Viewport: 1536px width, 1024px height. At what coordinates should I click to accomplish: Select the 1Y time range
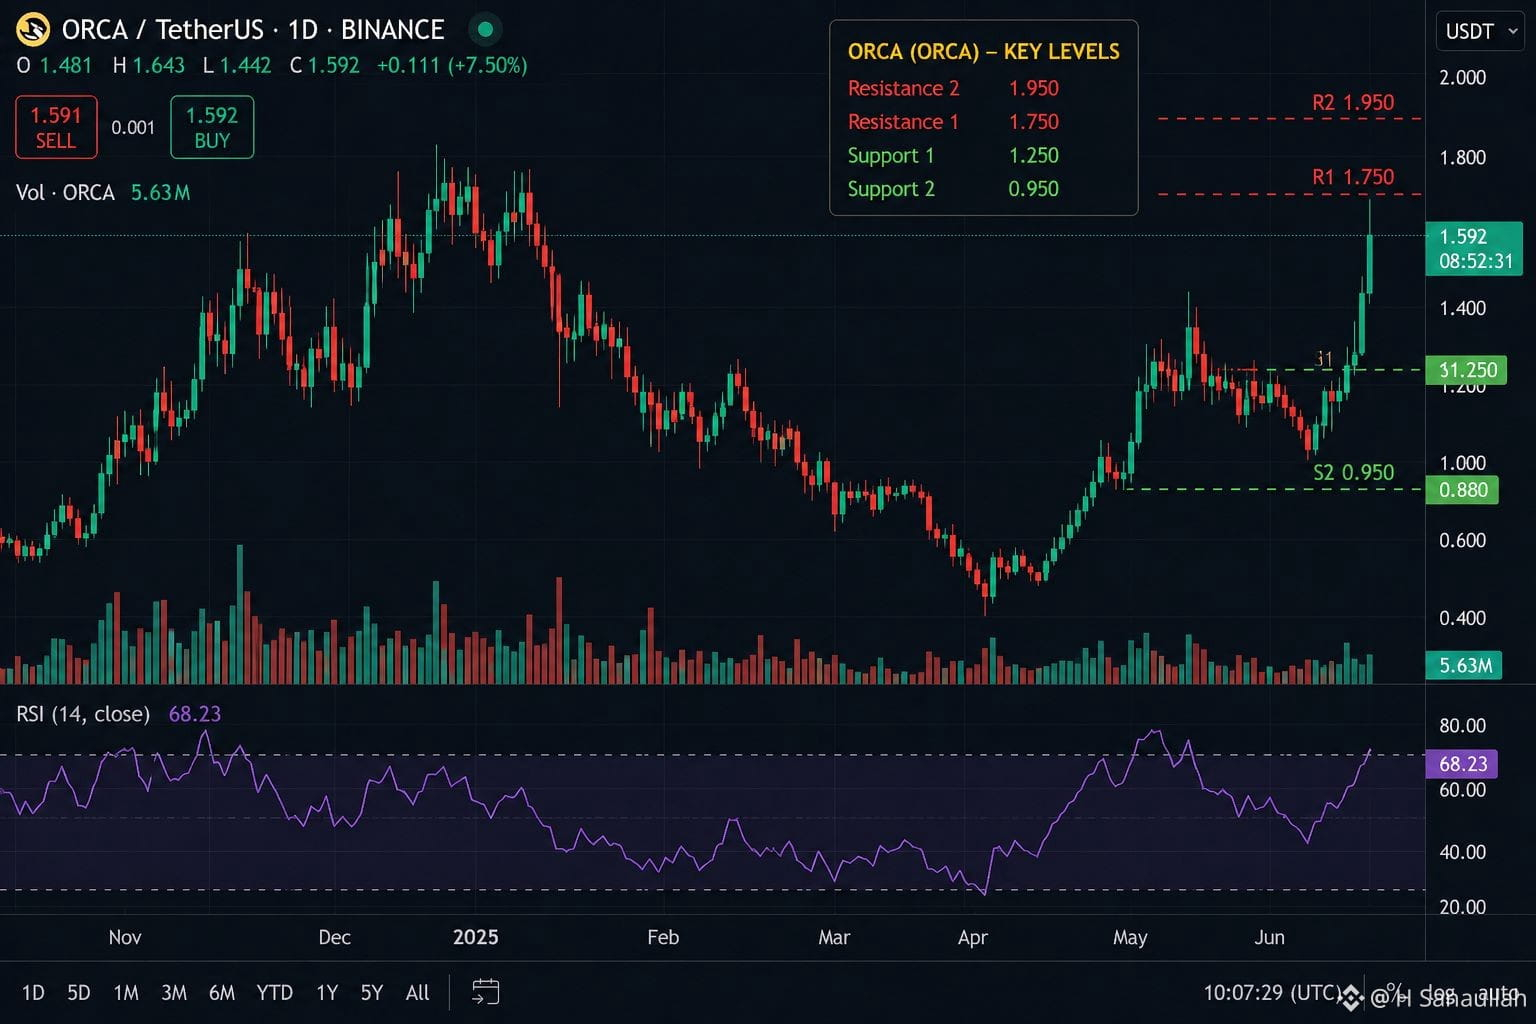click(327, 992)
